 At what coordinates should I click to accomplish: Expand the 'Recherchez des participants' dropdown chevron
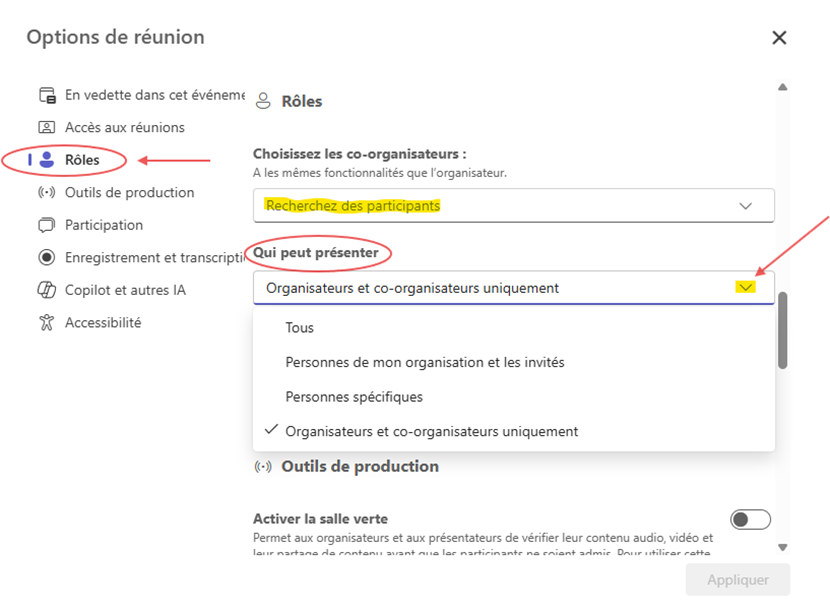[x=745, y=206]
